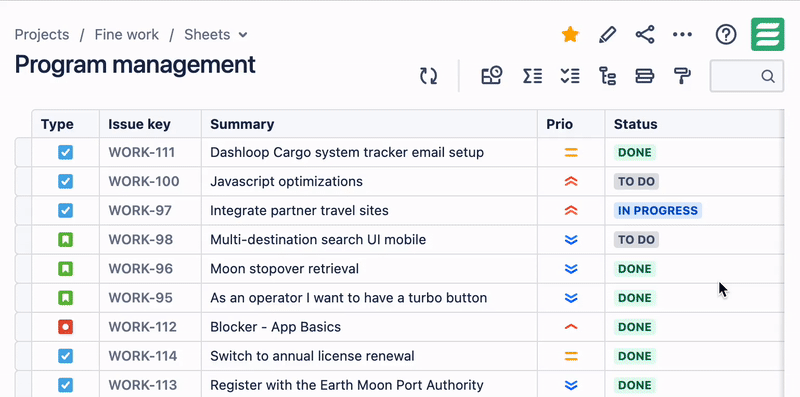The image size is (800, 397).
Task: Click the medium priority icon for WORK-111
Action: 571,152
